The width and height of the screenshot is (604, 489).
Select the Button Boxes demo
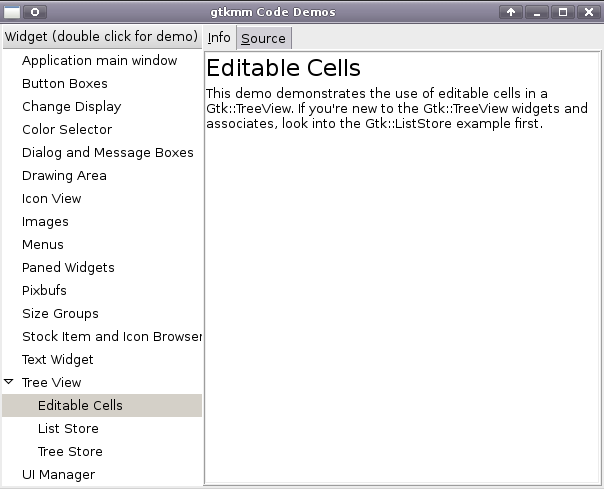click(64, 84)
